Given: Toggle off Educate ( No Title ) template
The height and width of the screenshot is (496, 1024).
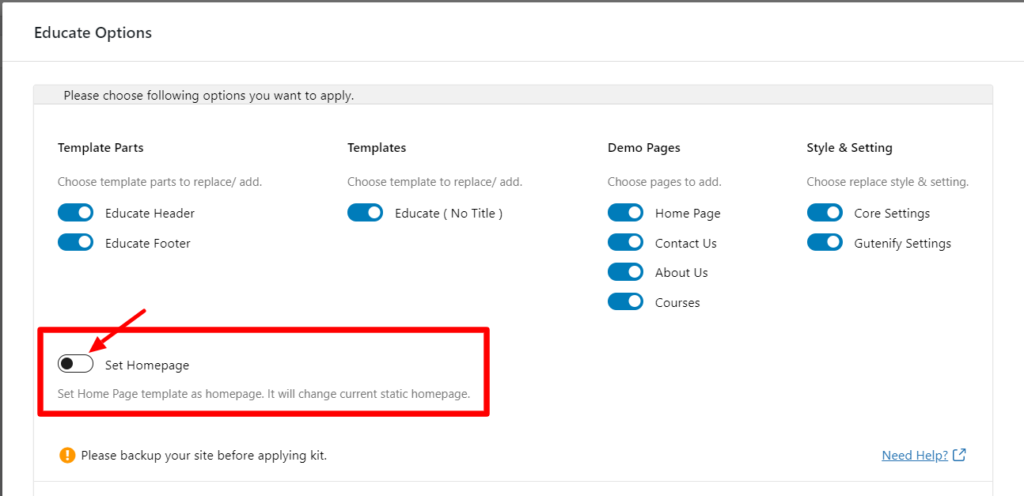Looking at the screenshot, I should (x=365, y=213).
